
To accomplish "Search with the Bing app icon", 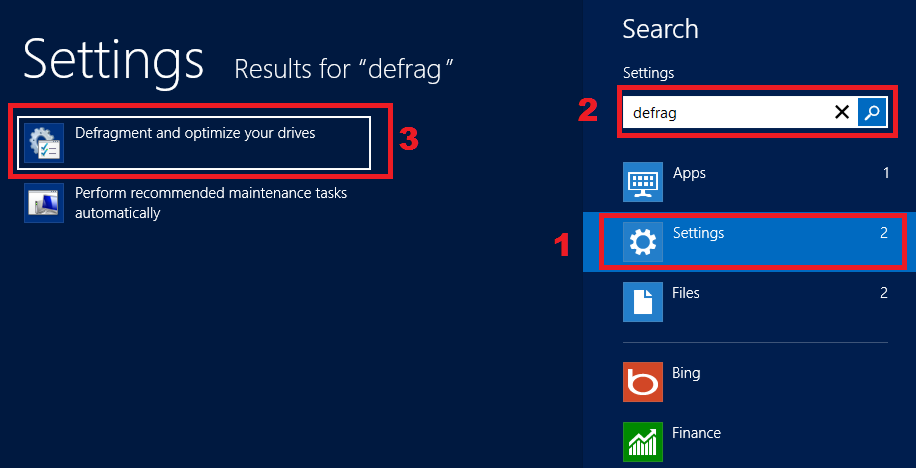I will (x=643, y=382).
